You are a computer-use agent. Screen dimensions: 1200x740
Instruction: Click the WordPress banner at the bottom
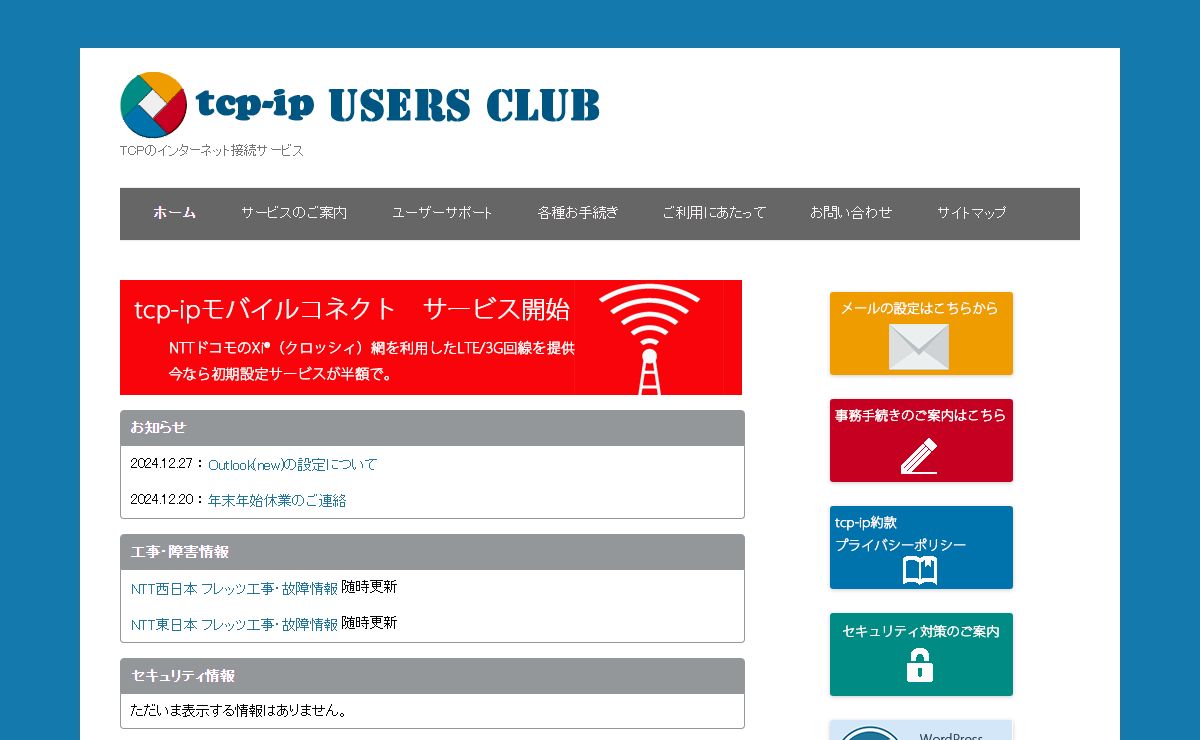[921, 730]
